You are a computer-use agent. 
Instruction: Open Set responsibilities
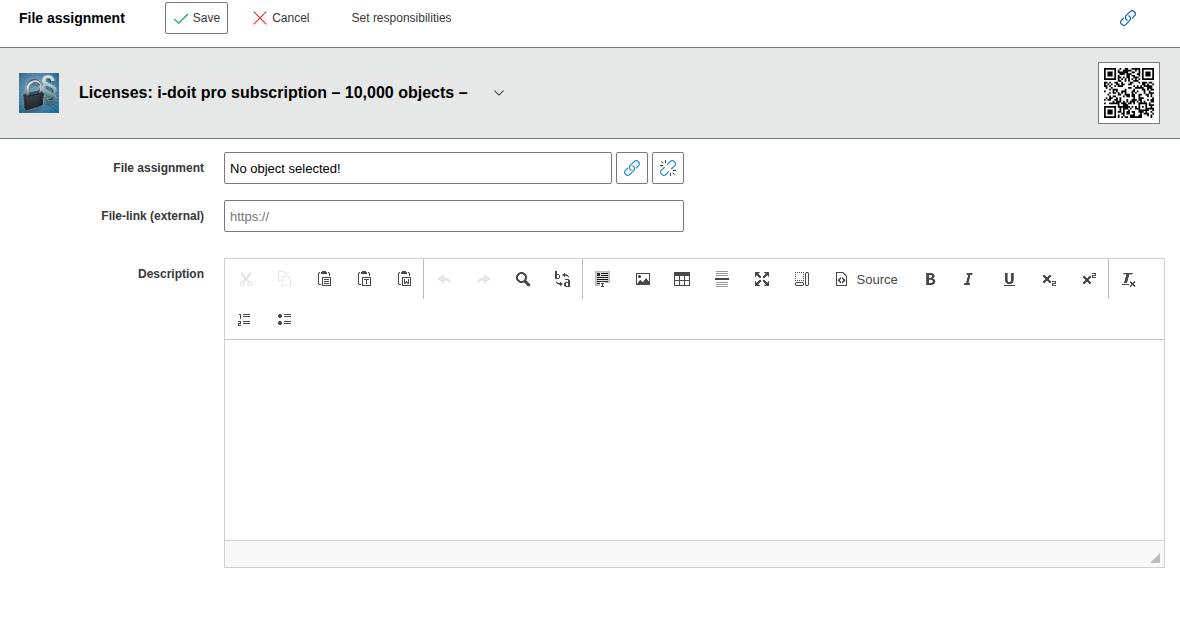pos(401,18)
